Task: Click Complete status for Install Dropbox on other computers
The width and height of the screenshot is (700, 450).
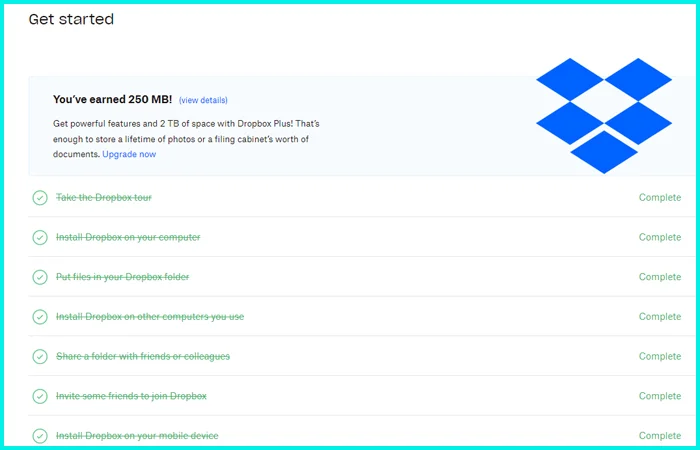Action: (x=660, y=317)
